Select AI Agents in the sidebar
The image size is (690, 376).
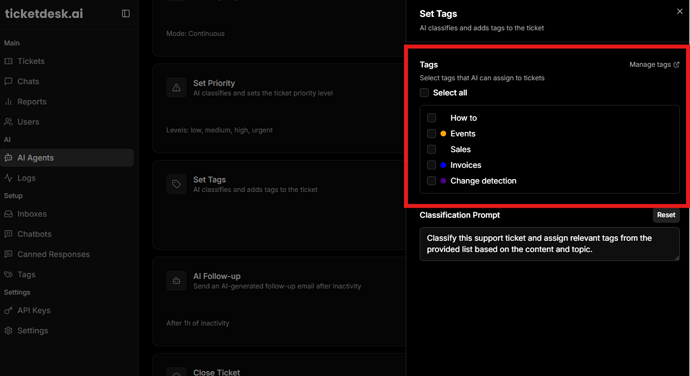click(67, 158)
